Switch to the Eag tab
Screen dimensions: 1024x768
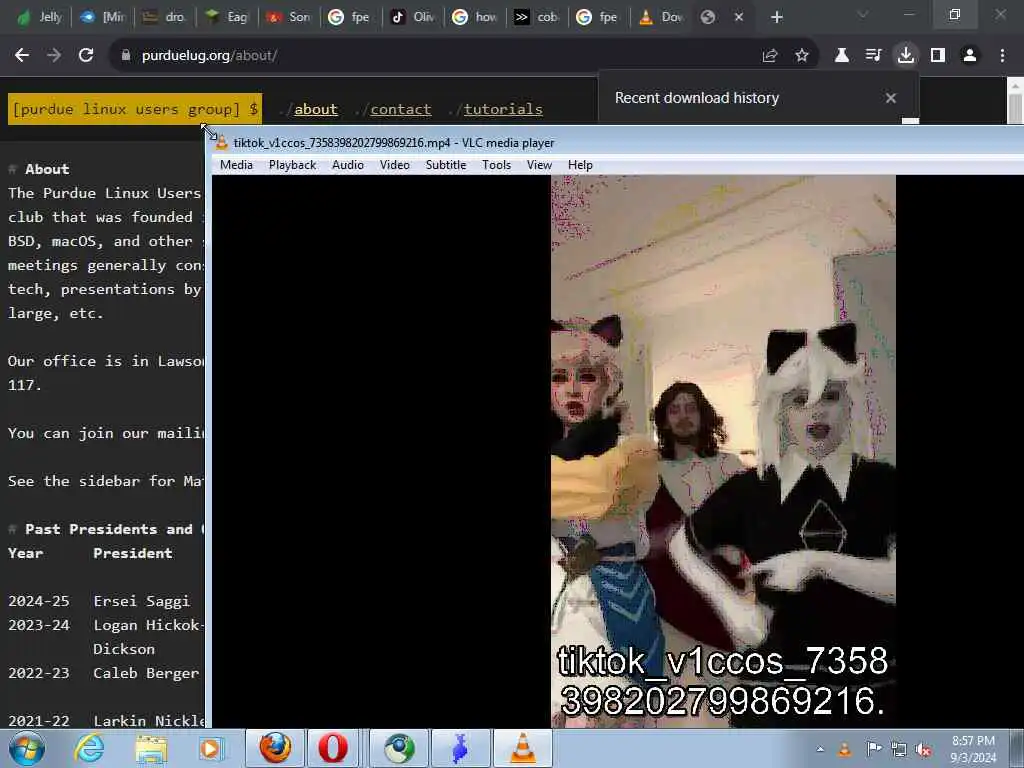(227, 17)
